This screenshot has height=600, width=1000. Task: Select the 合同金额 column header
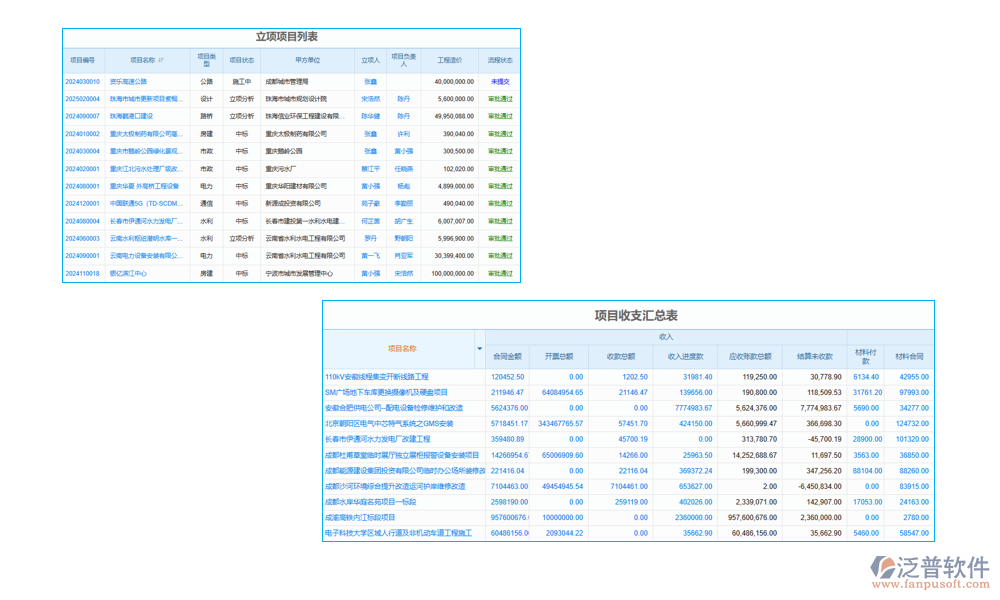click(508, 356)
